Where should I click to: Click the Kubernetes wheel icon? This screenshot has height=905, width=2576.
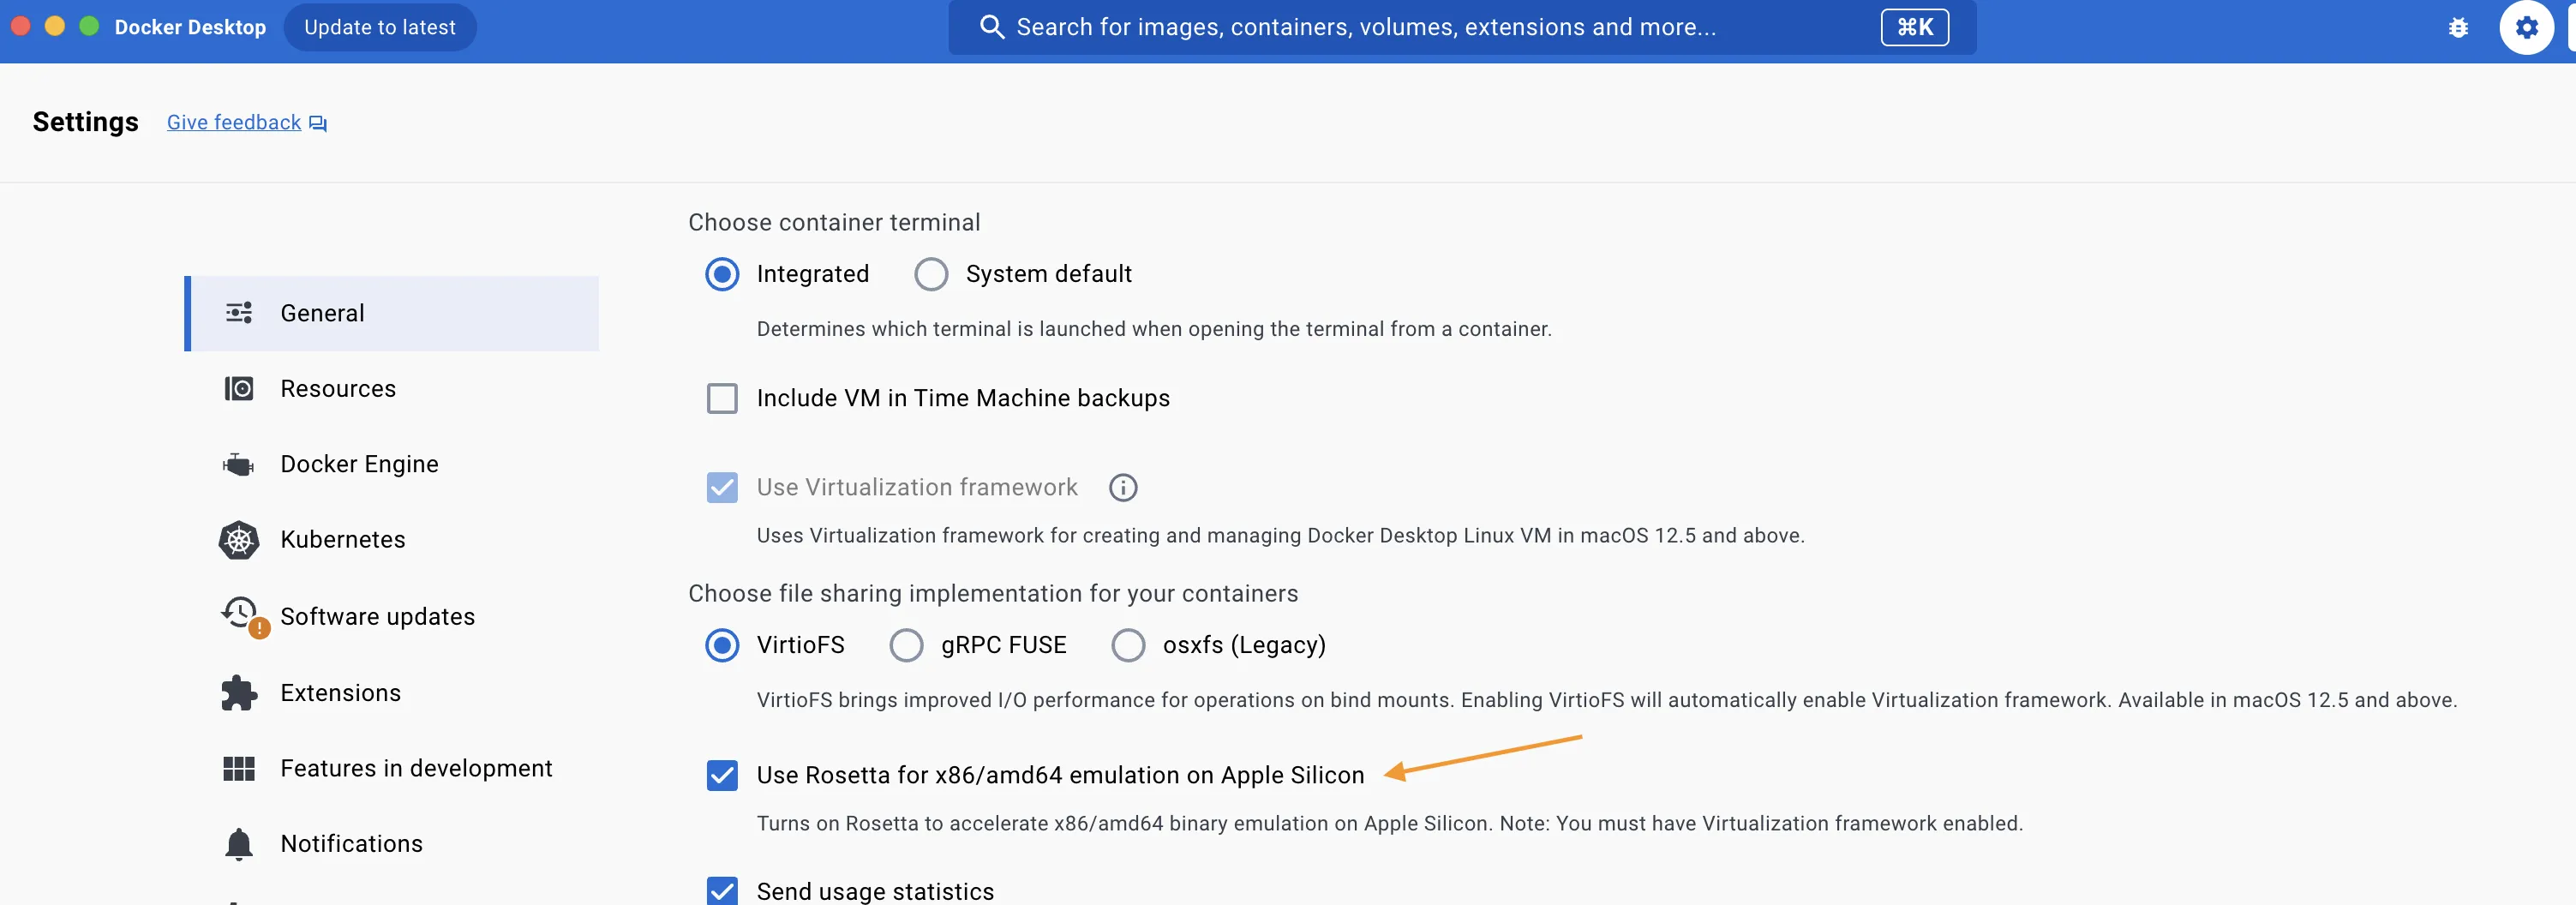pyautogui.click(x=239, y=540)
